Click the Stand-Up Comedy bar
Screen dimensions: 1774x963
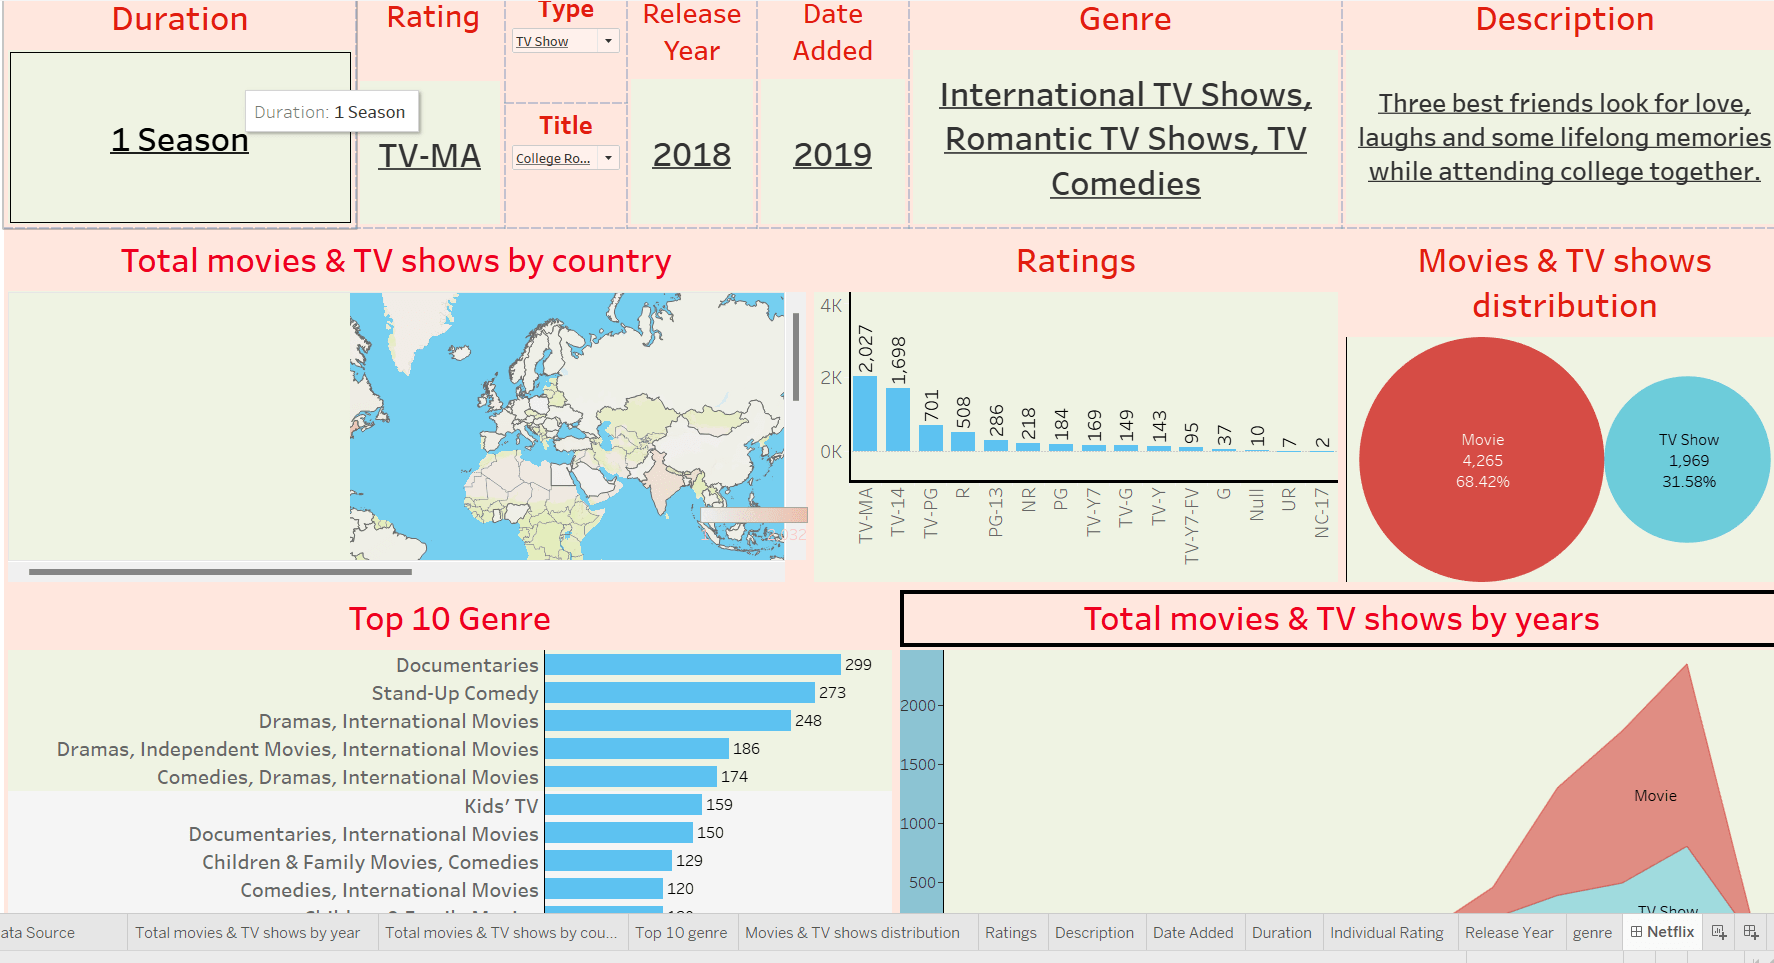pos(679,693)
